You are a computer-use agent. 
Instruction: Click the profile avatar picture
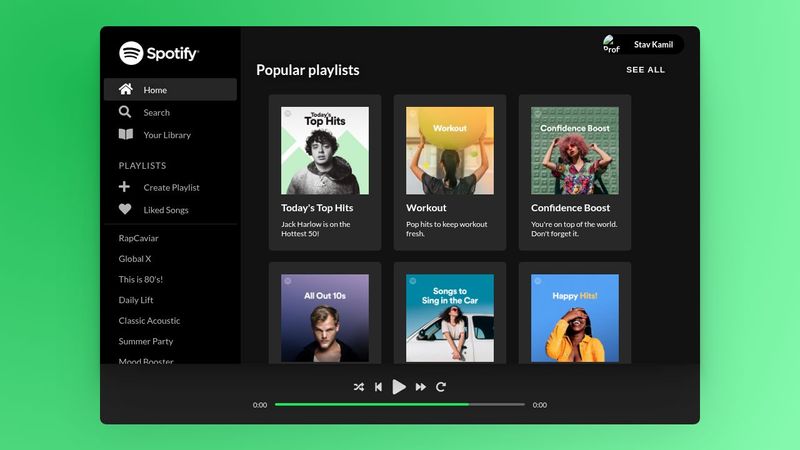(x=611, y=44)
